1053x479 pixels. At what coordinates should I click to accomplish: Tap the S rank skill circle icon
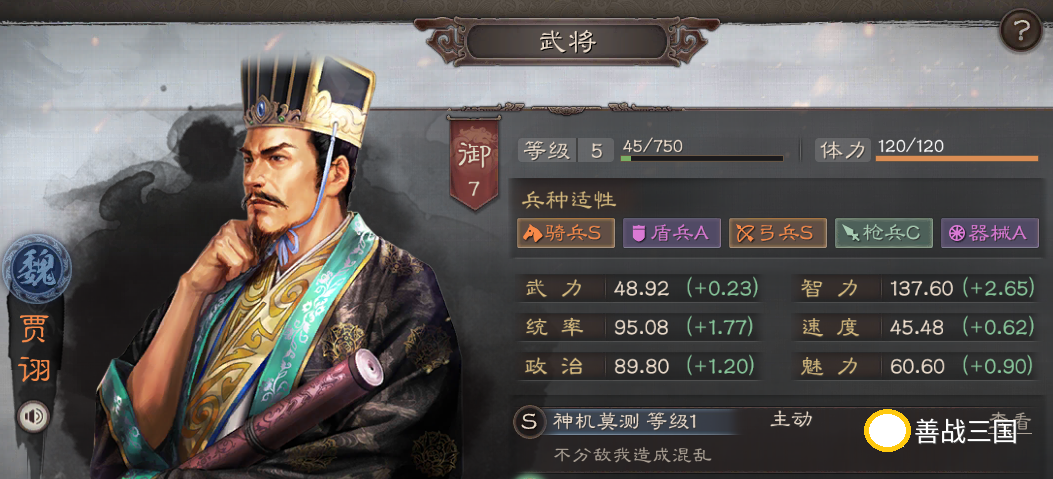point(530,422)
